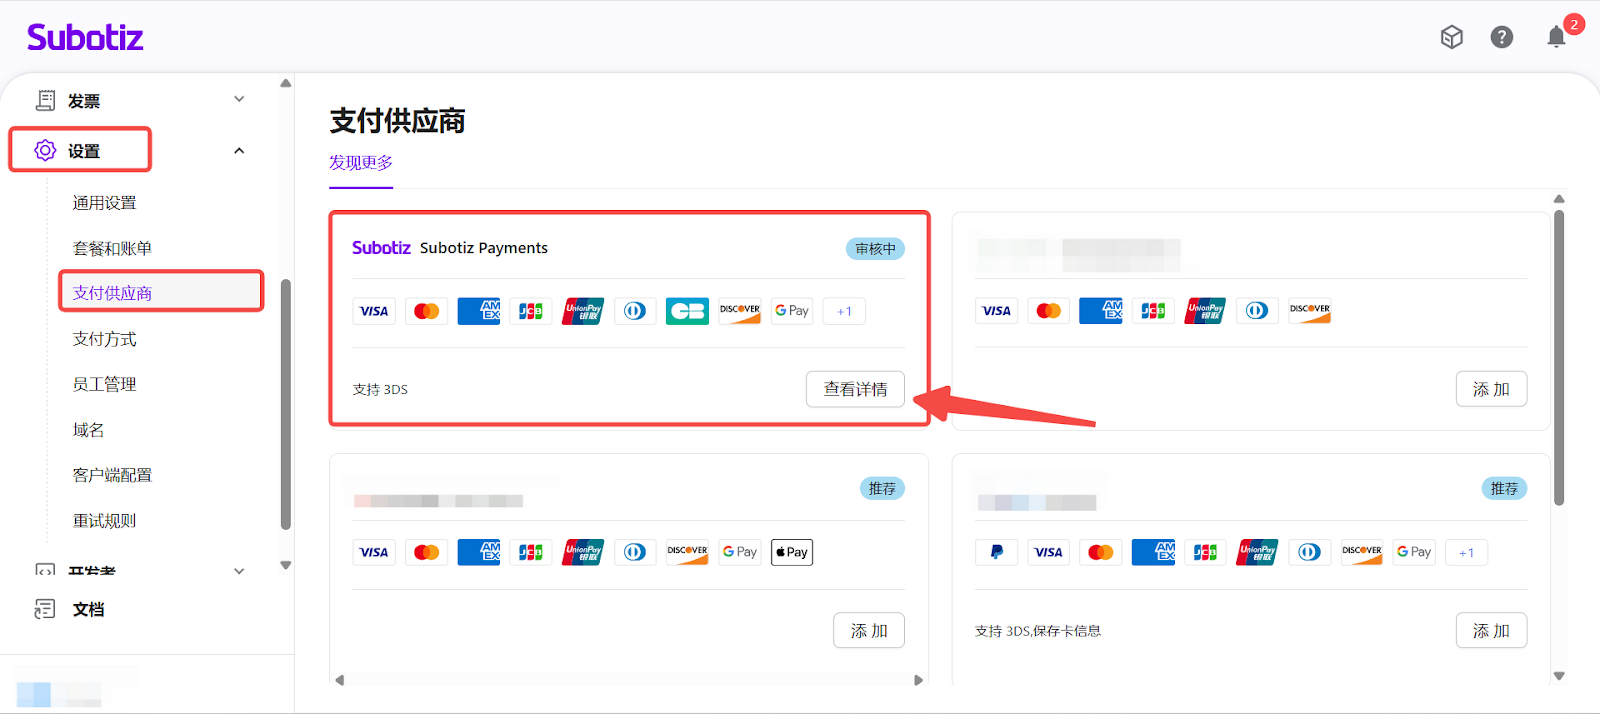Click 审核中 status badge on Subotiz Payments
1600x714 pixels.
(875, 249)
